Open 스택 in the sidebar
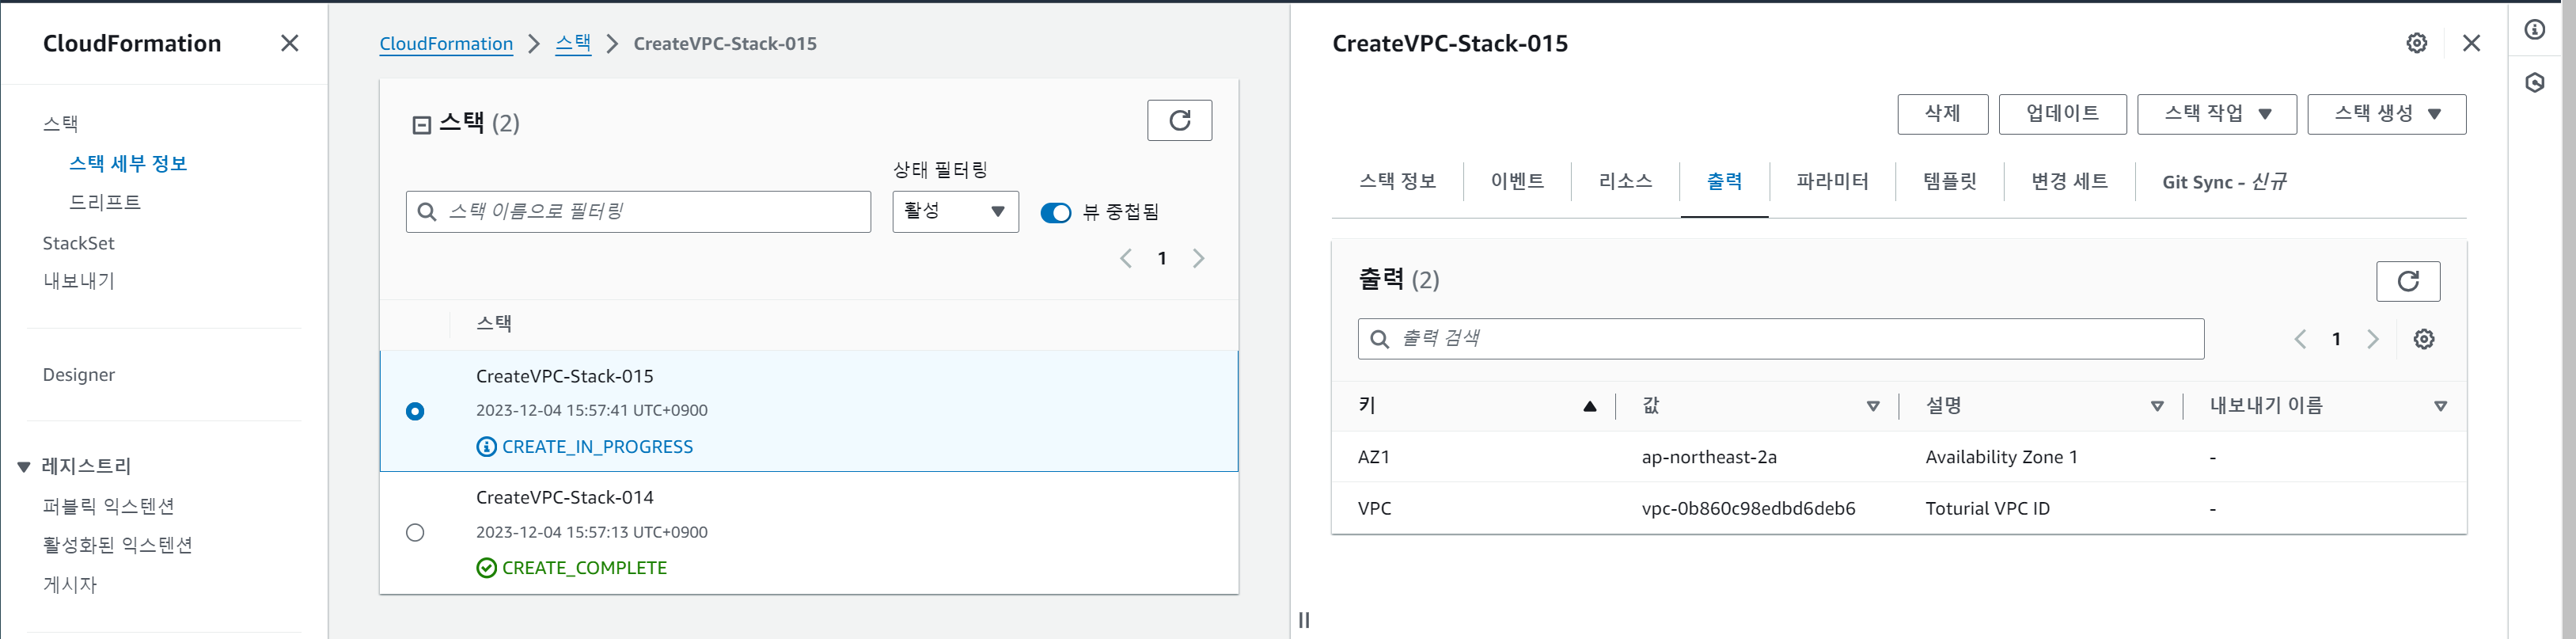Screen dimensions: 2576x639 60,124
